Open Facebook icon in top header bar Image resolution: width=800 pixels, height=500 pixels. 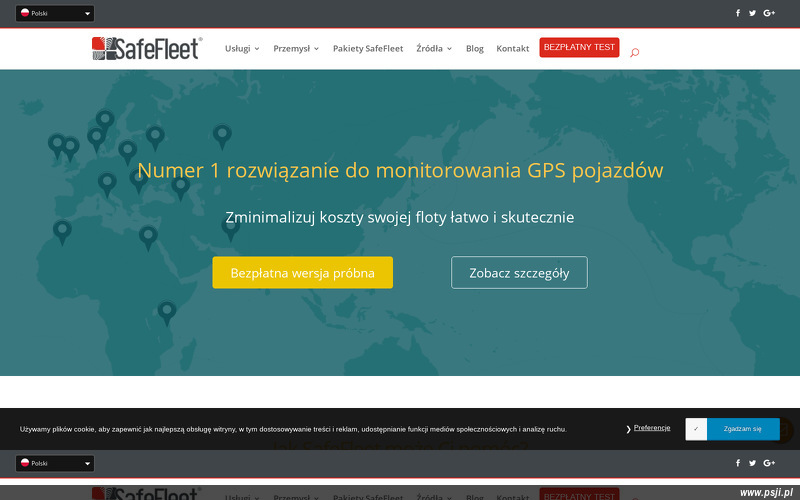738,13
